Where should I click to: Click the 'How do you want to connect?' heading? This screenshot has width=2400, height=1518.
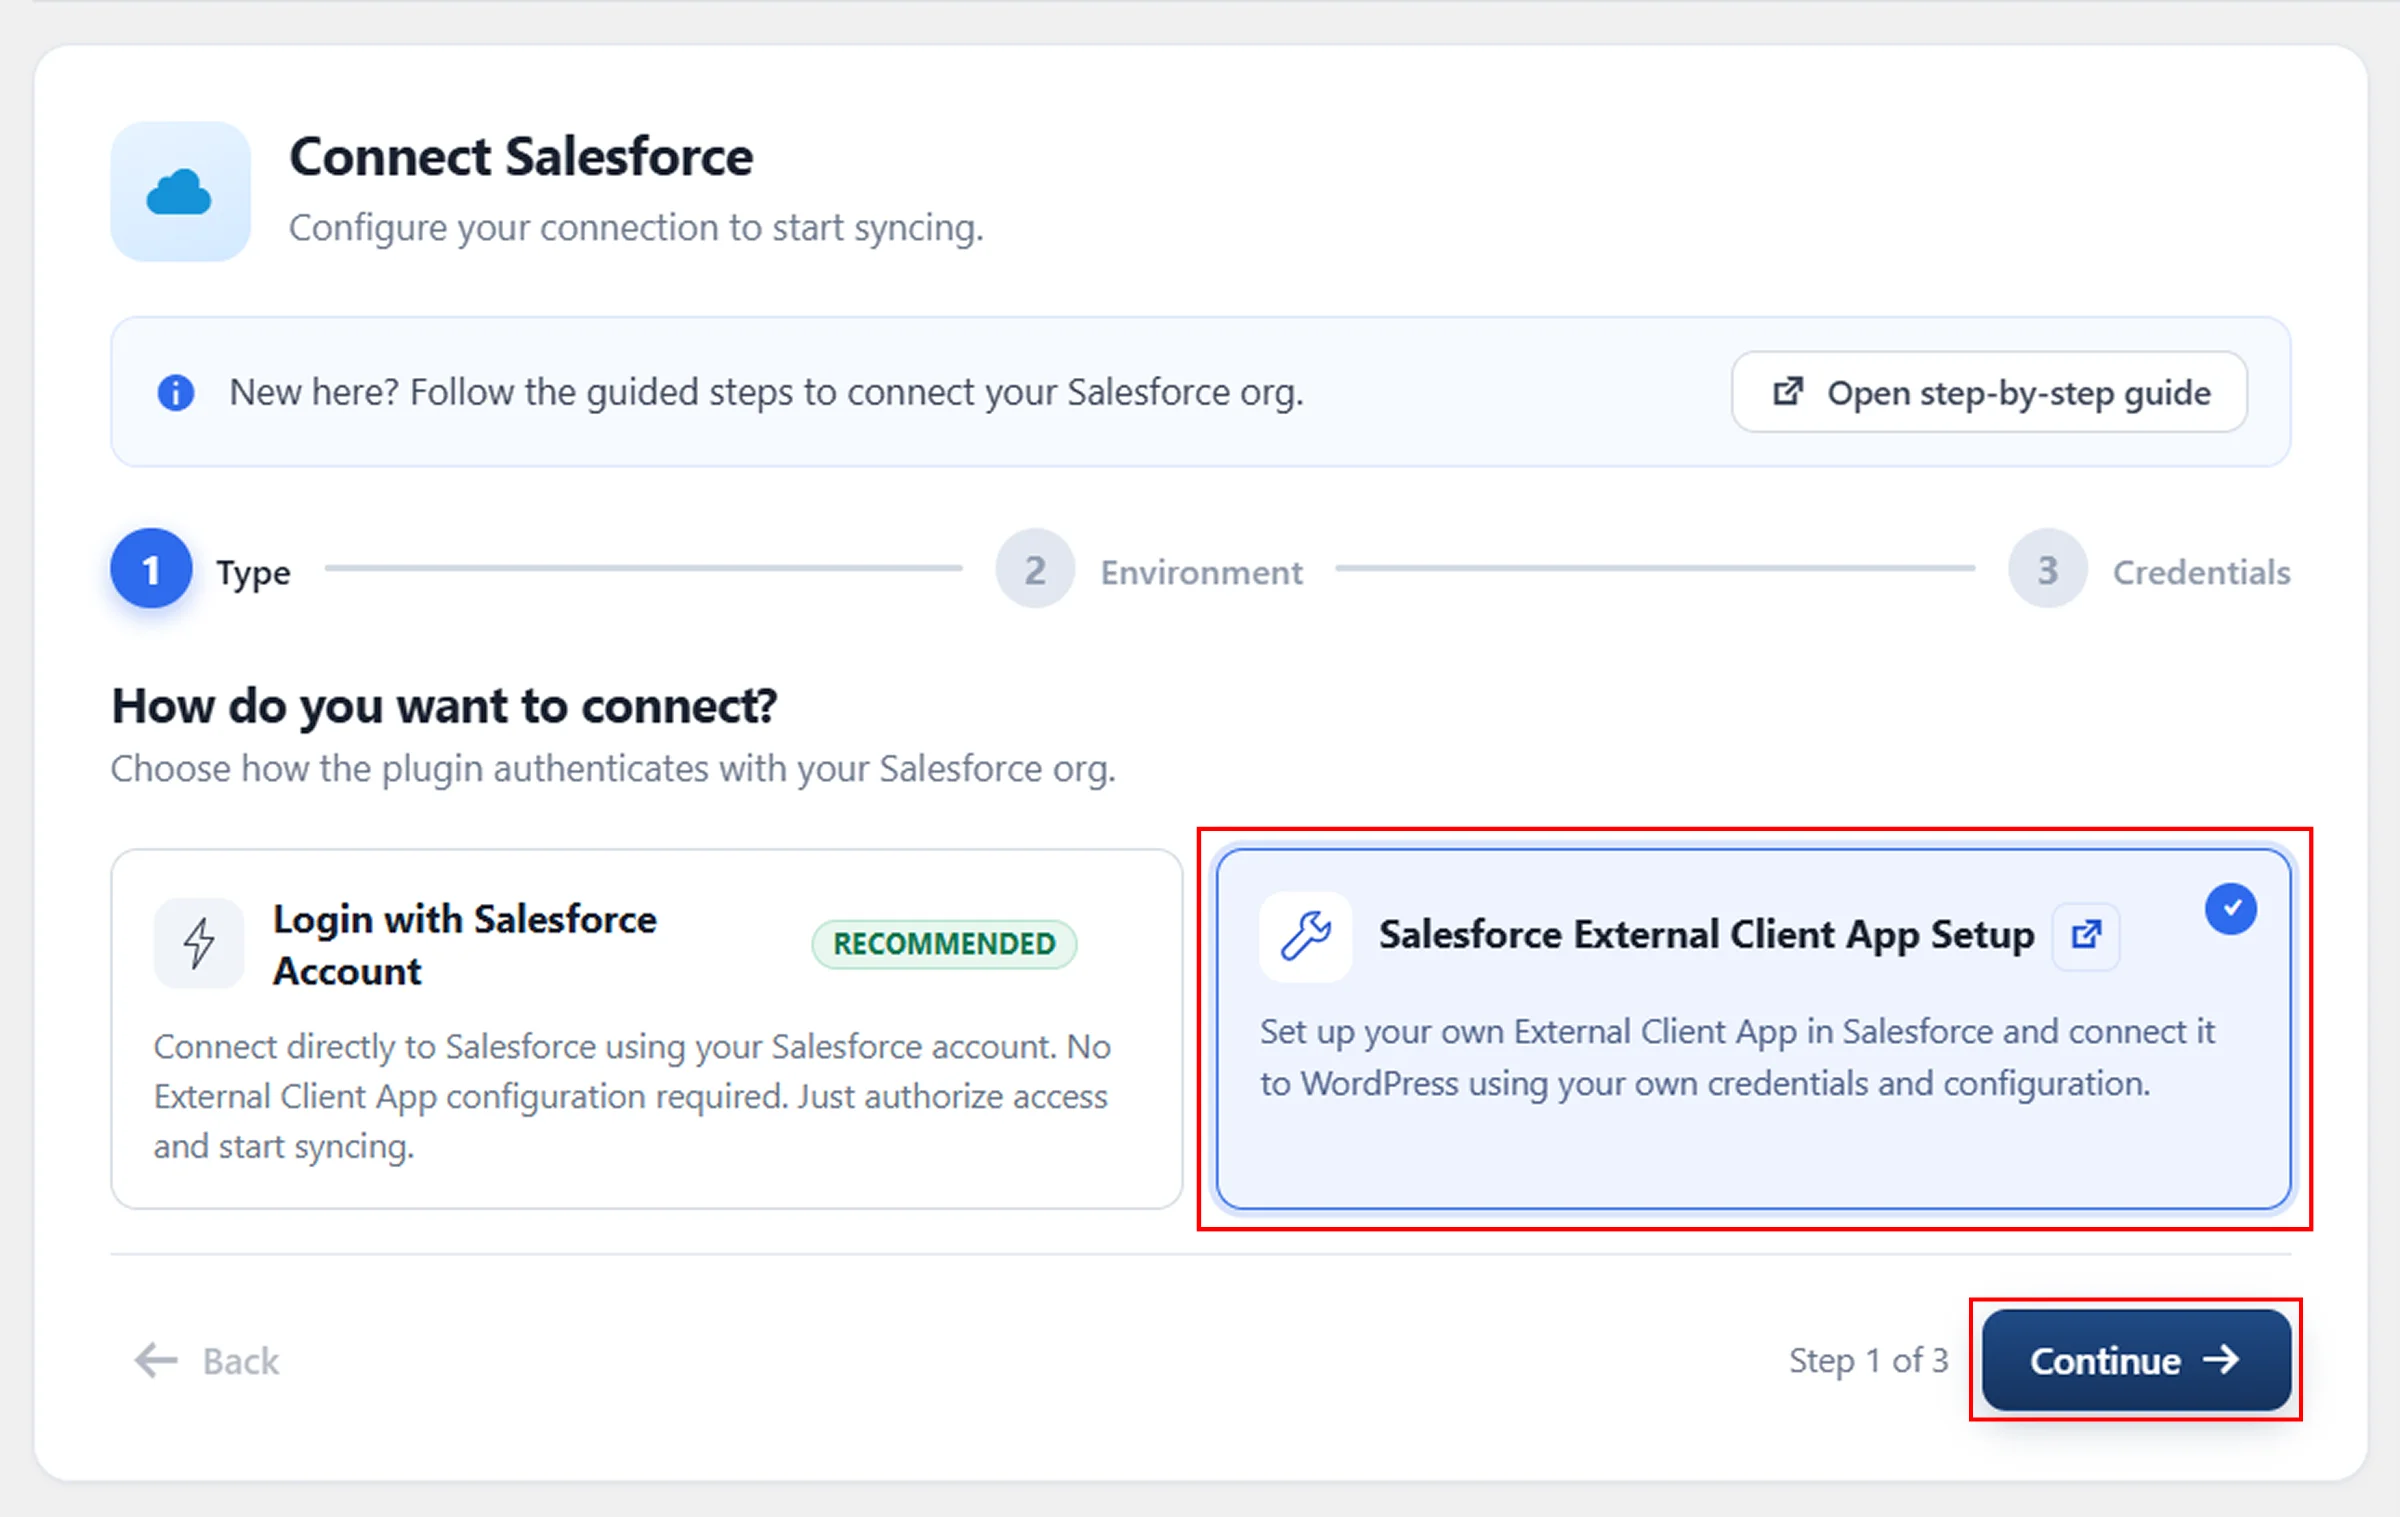pos(444,707)
